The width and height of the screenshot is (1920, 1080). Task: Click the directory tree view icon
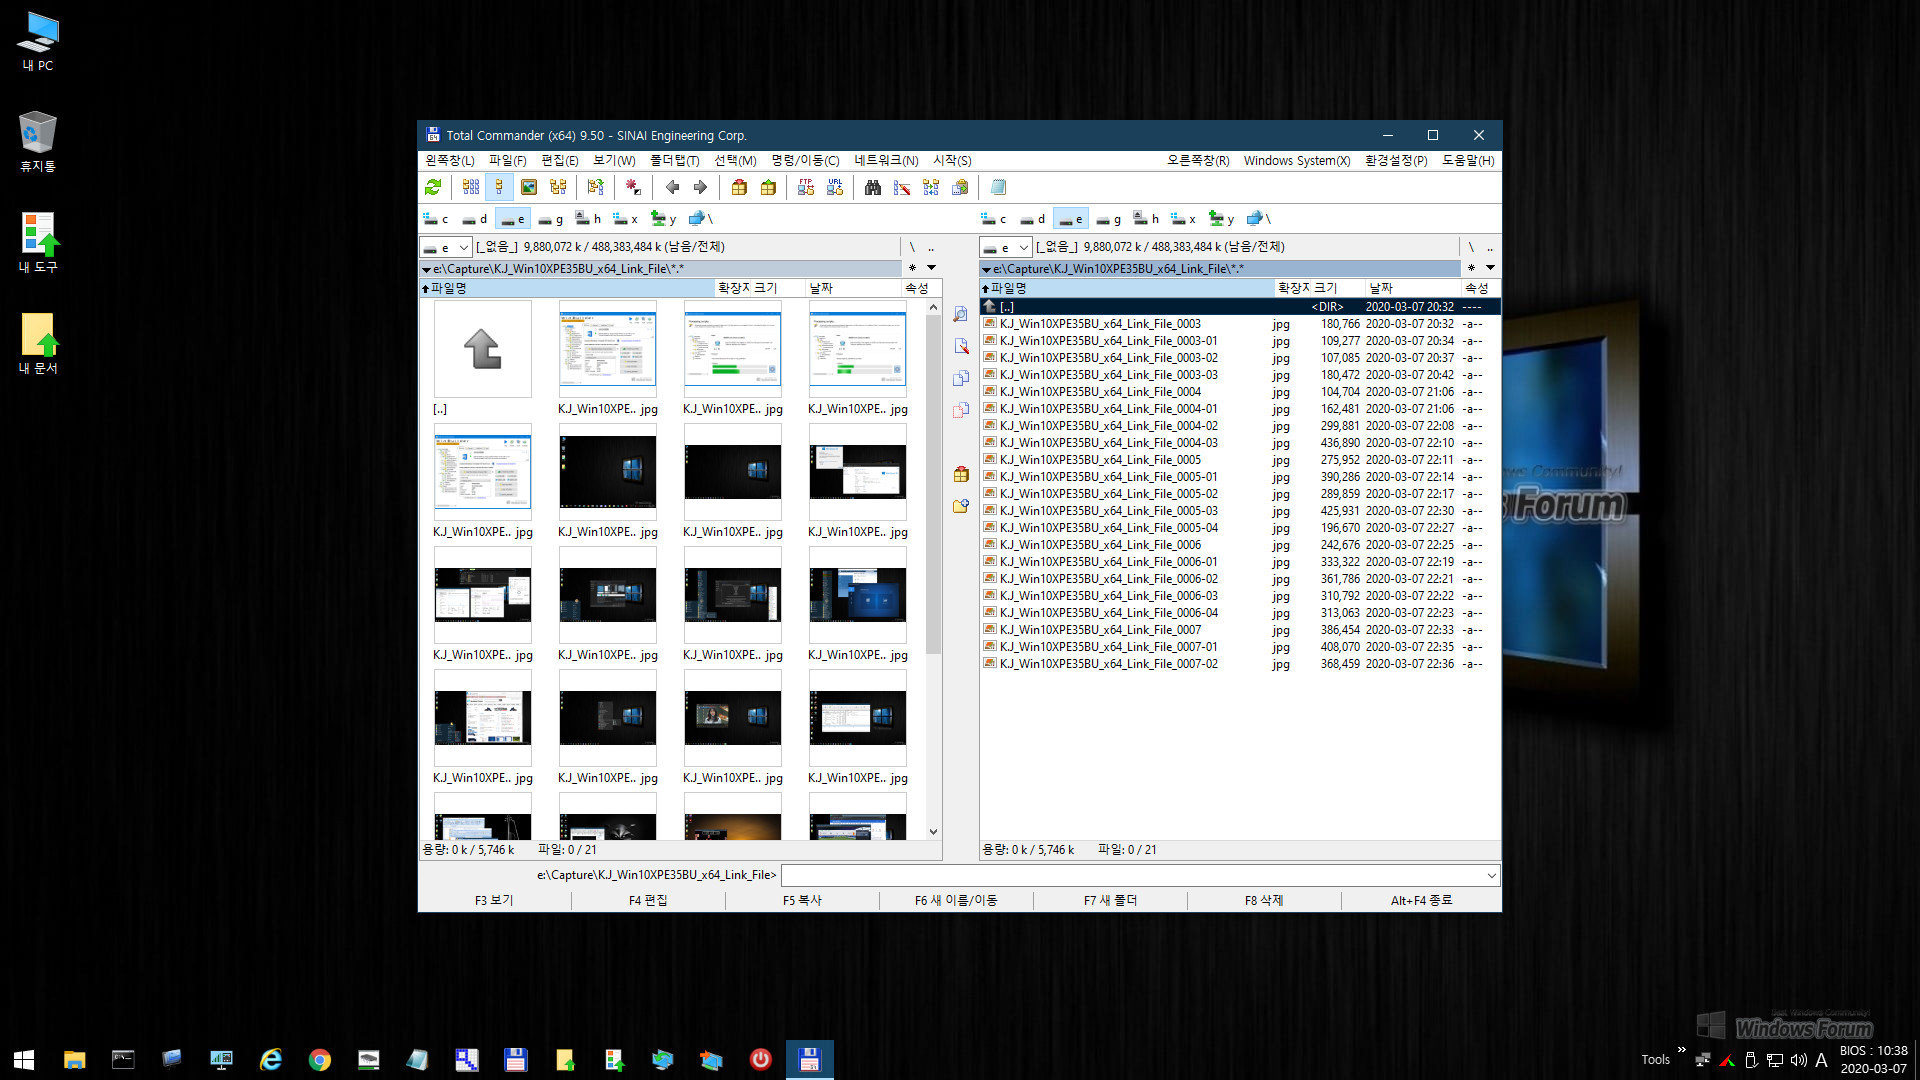(x=558, y=187)
